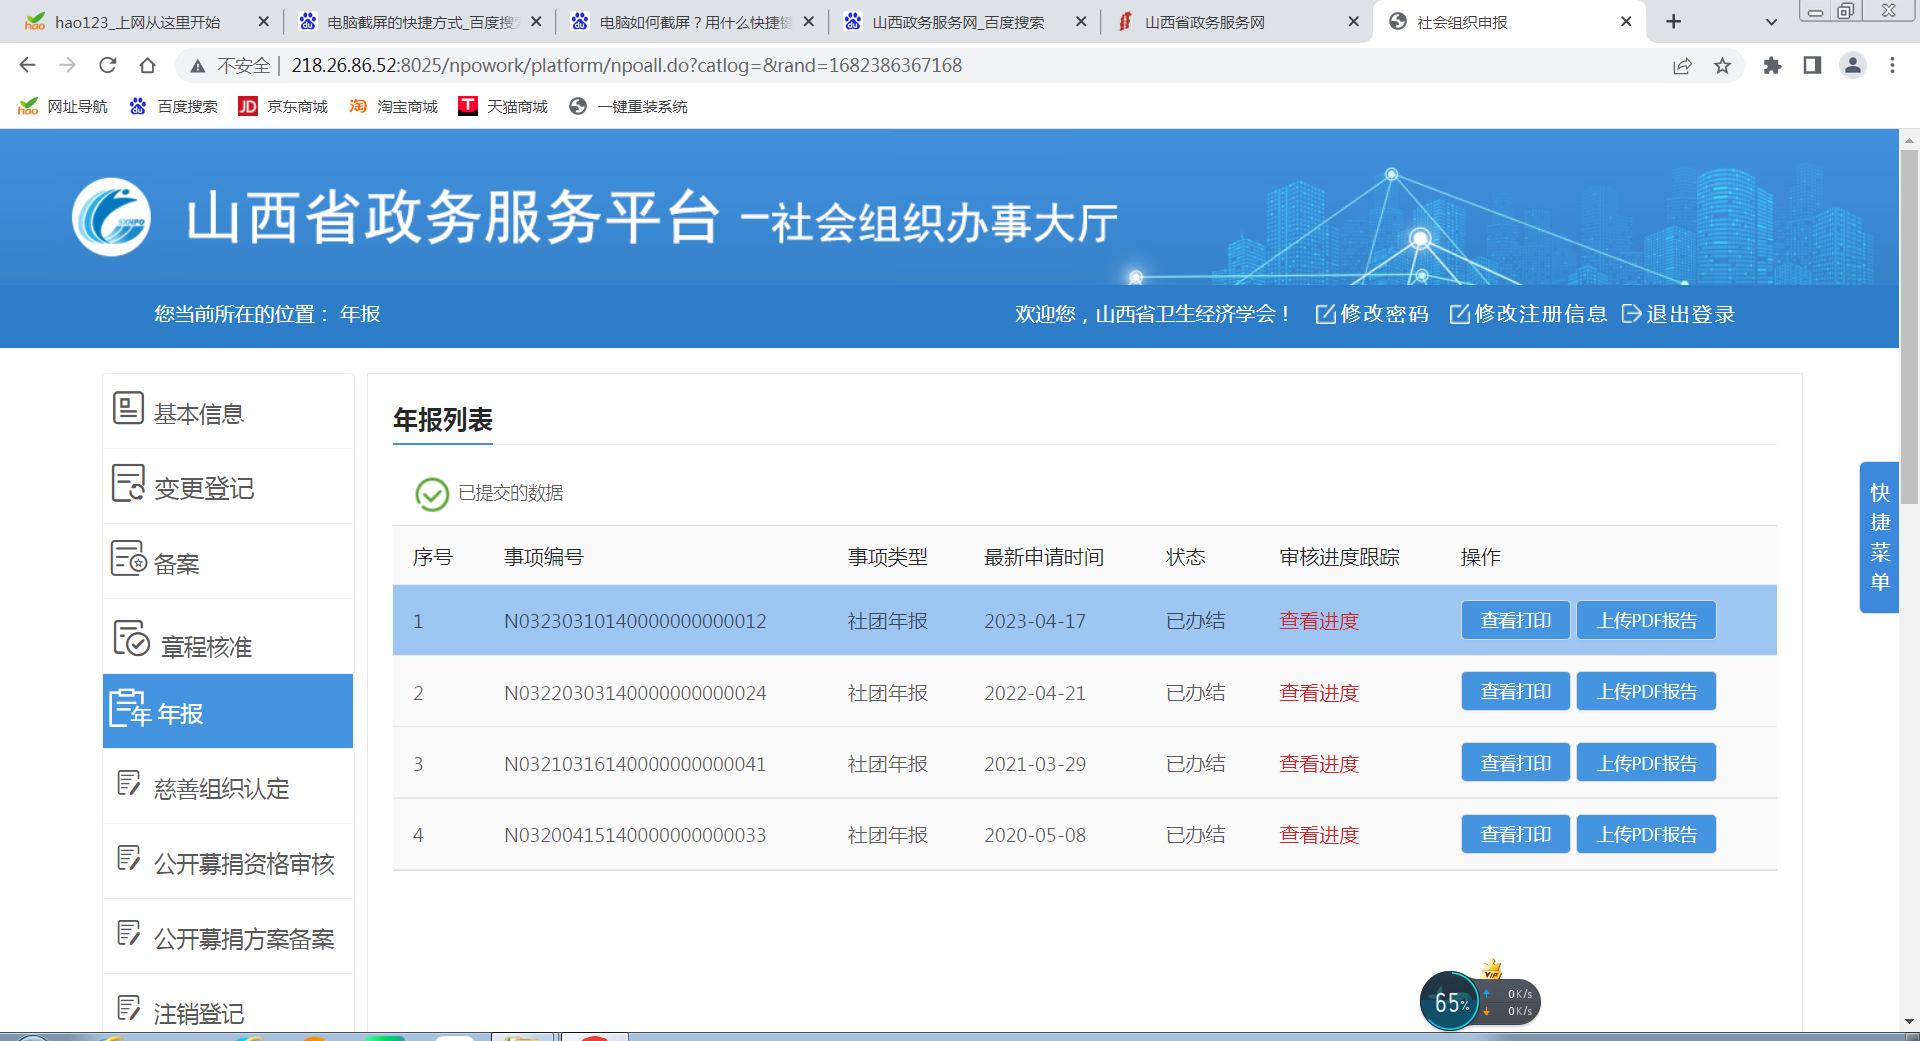The width and height of the screenshot is (1920, 1041).
Task: Expand the 快捷菜单 side panel
Action: [x=1879, y=537]
